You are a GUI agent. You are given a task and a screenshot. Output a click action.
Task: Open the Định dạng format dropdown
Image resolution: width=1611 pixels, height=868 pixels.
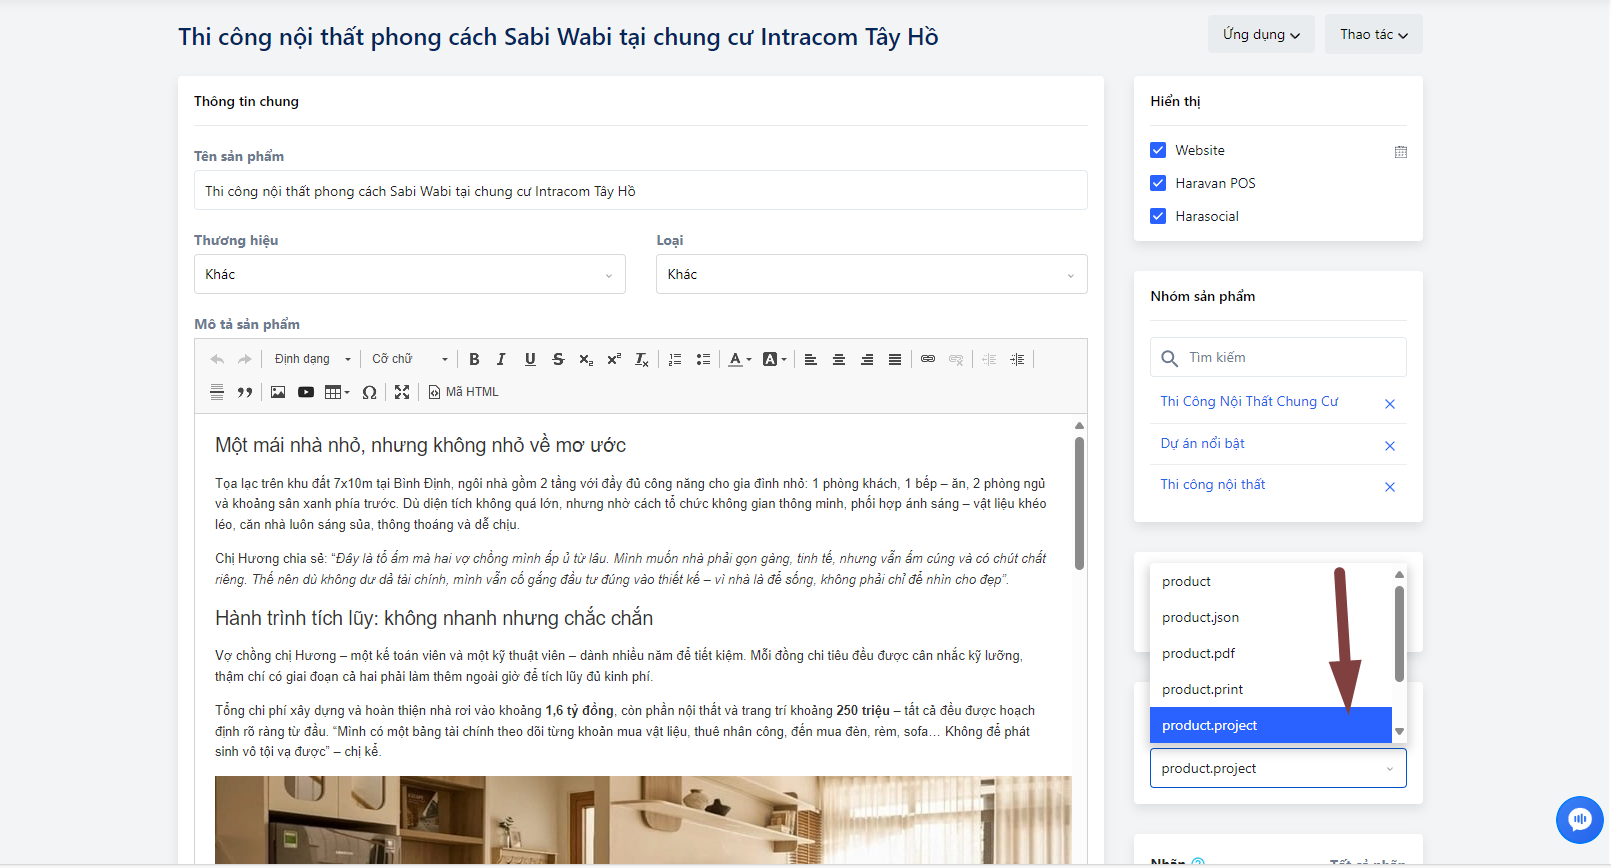[312, 359]
